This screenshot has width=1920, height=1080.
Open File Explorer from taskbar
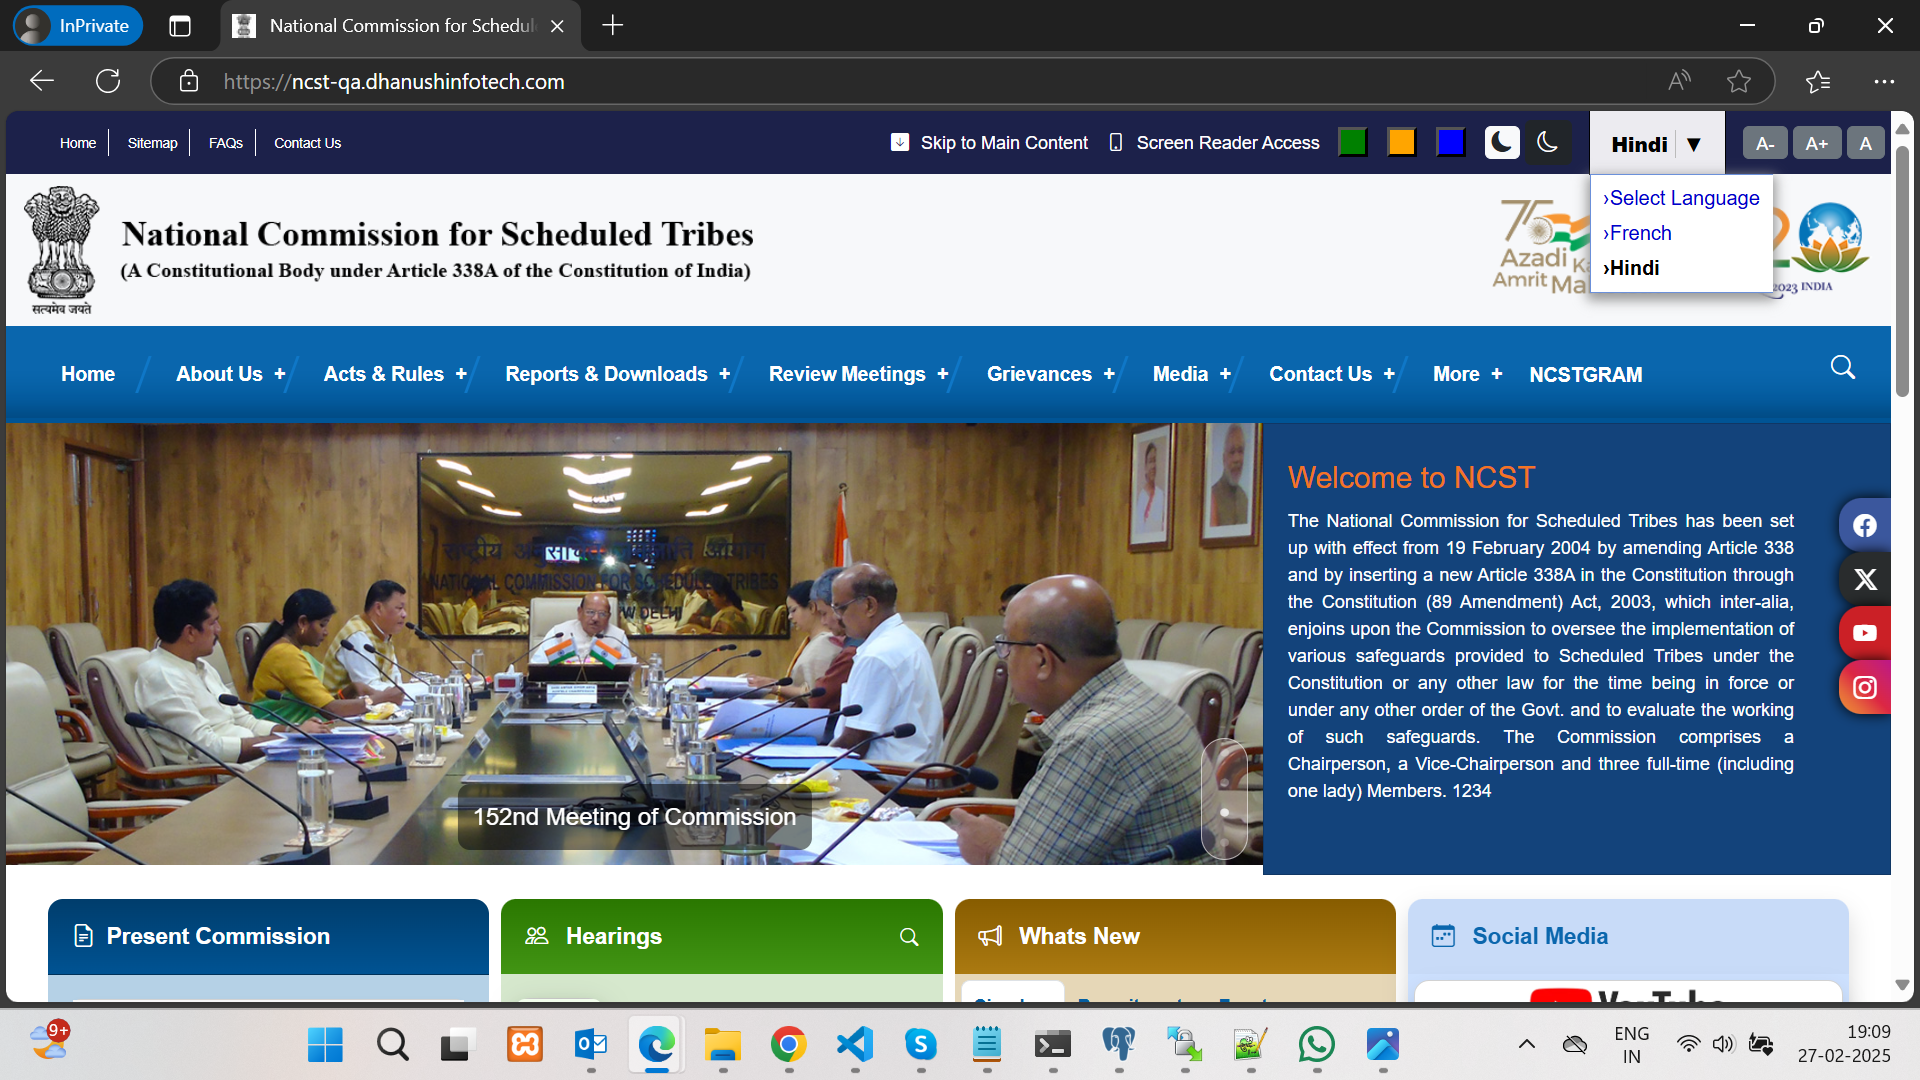pos(723,1045)
